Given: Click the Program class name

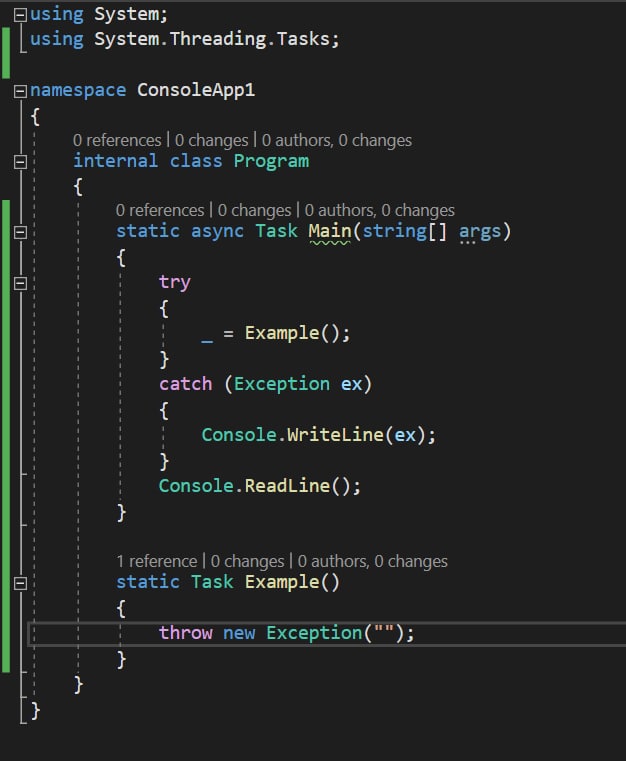Looking at the screenshot, I should click(x=271, y=161).
